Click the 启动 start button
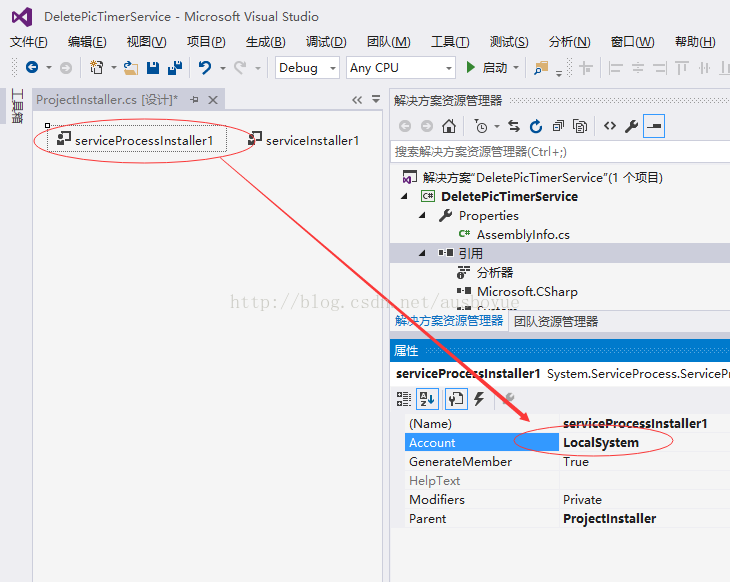 pyautogui.click(x=487, y=68)
